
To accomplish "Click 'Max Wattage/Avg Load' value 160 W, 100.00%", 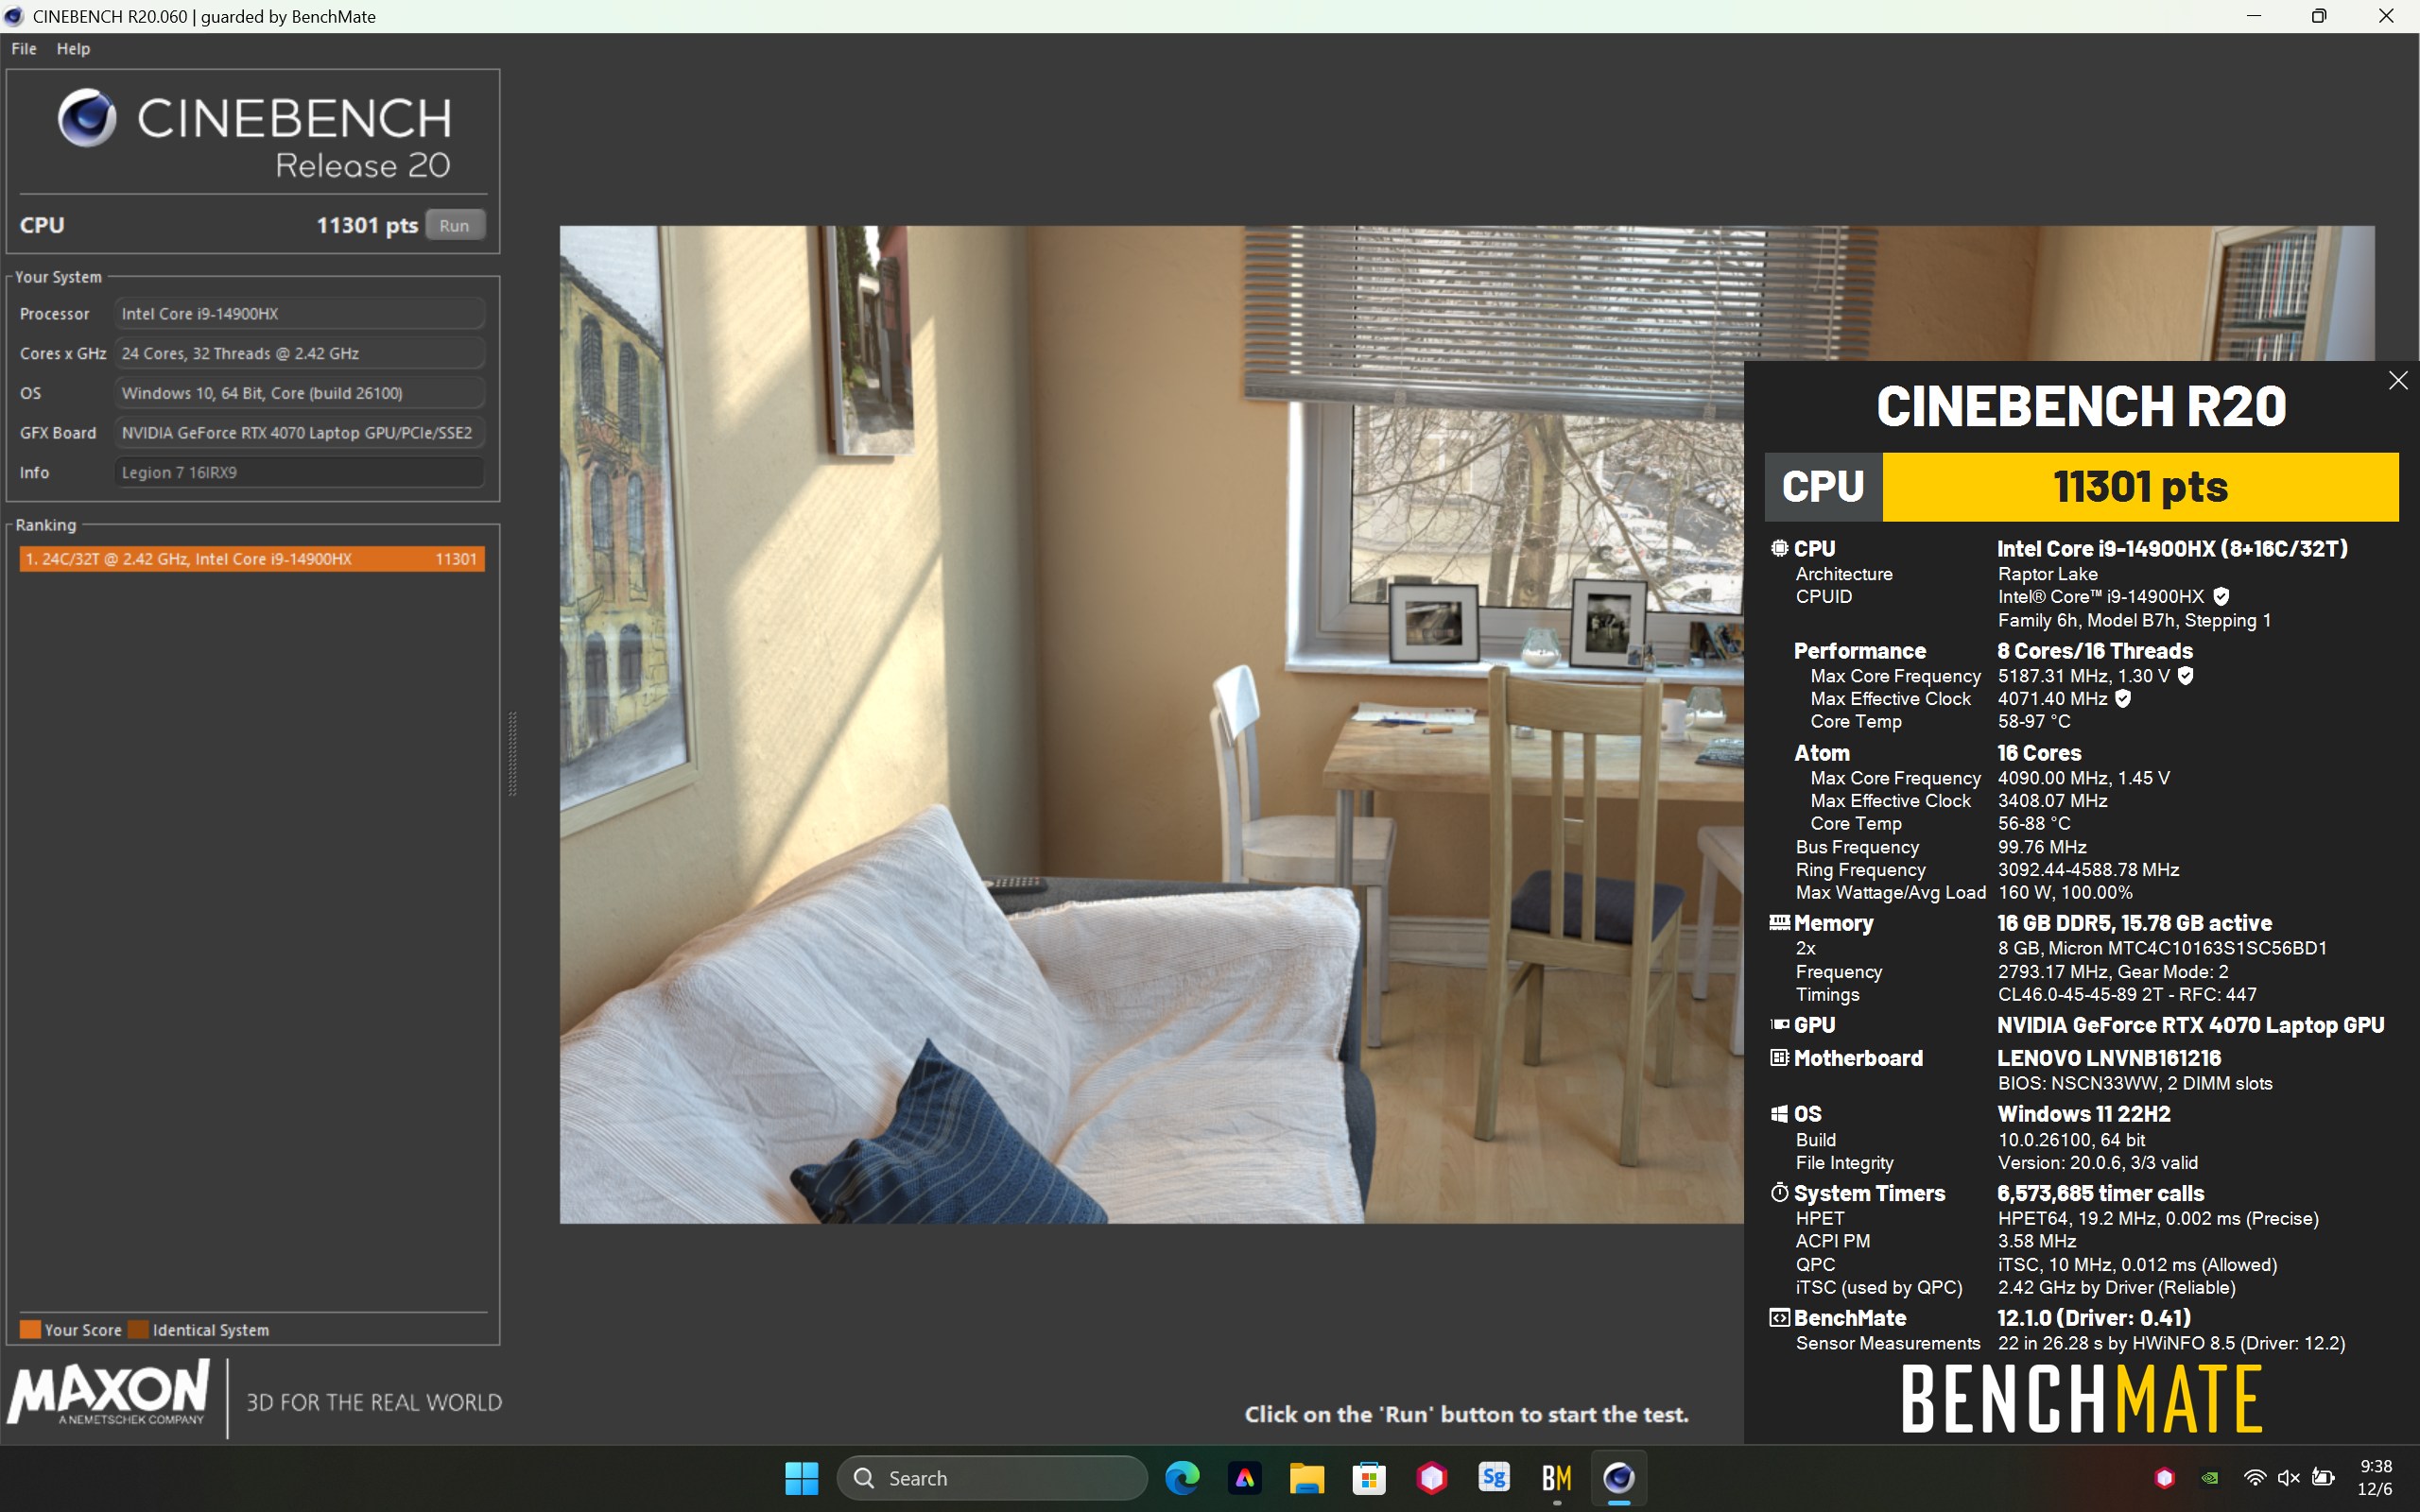I will (x=2065, y=892).
